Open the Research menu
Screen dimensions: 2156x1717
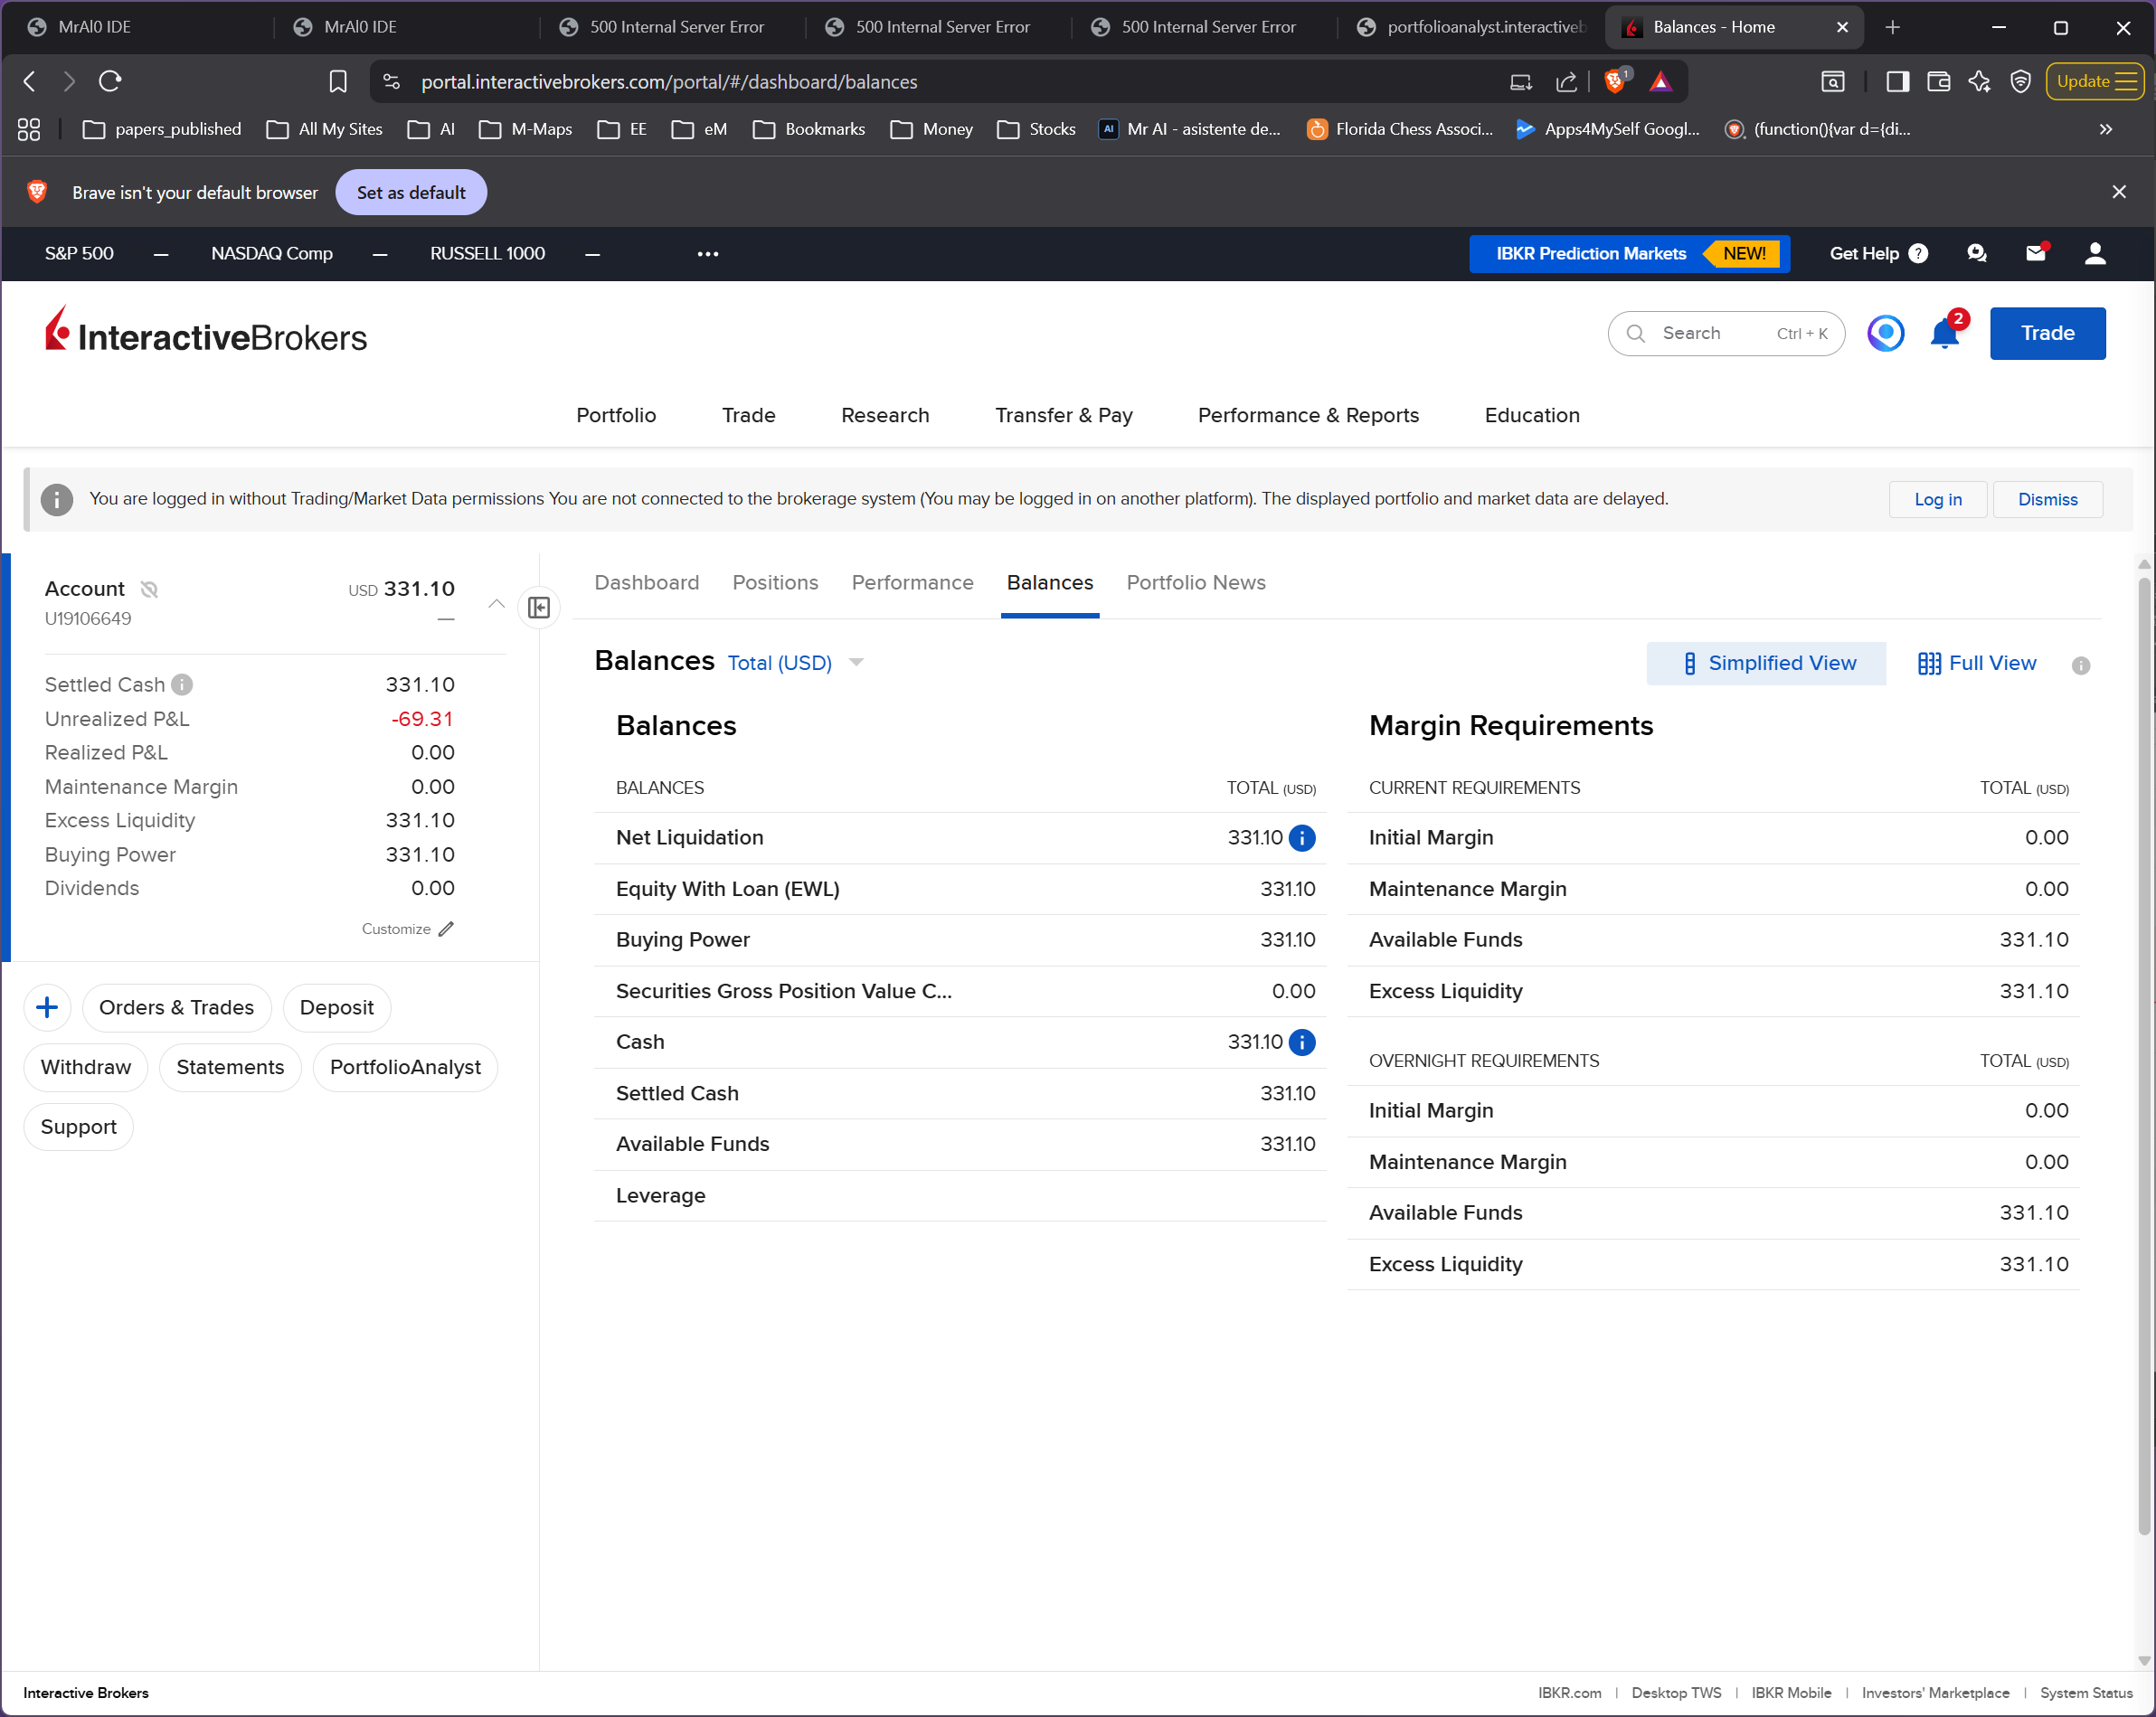click(885, 415)
